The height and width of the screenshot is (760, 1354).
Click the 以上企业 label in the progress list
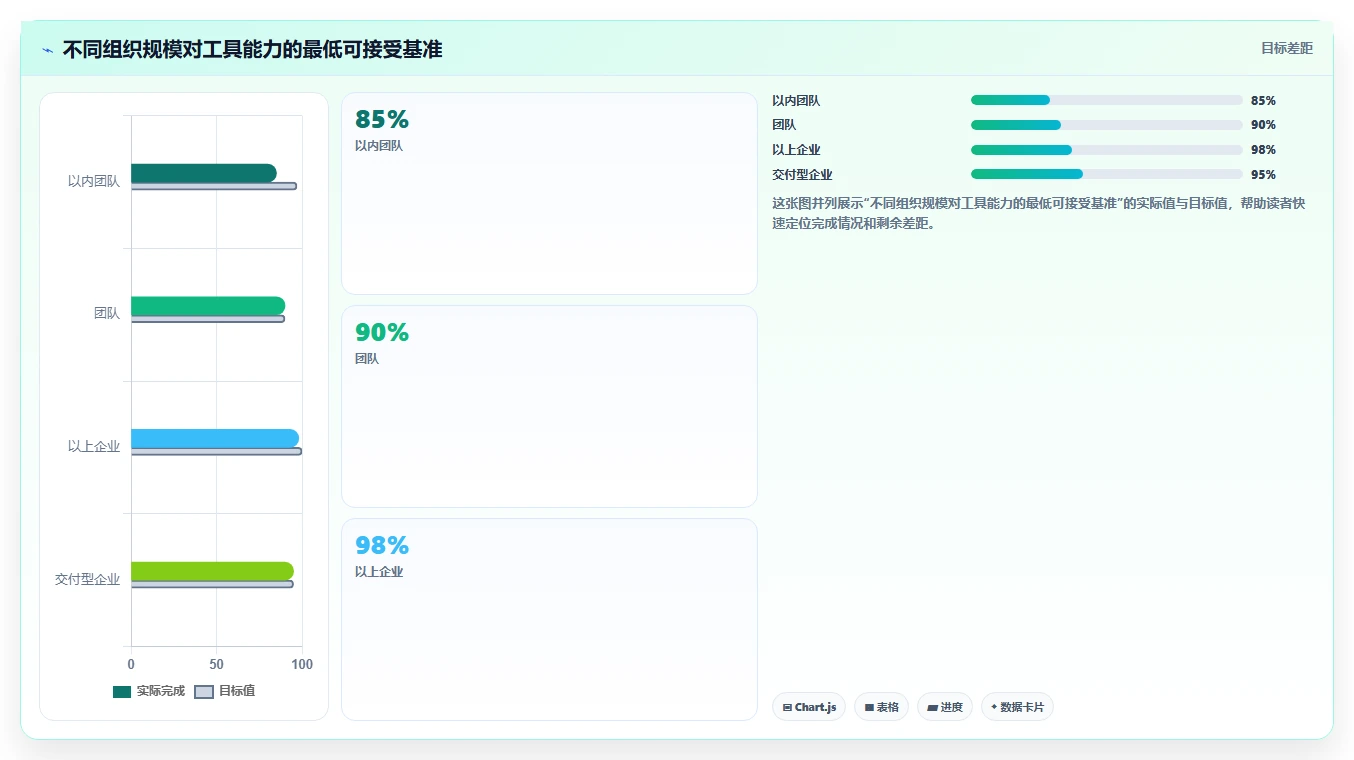(x=796, y=150)
